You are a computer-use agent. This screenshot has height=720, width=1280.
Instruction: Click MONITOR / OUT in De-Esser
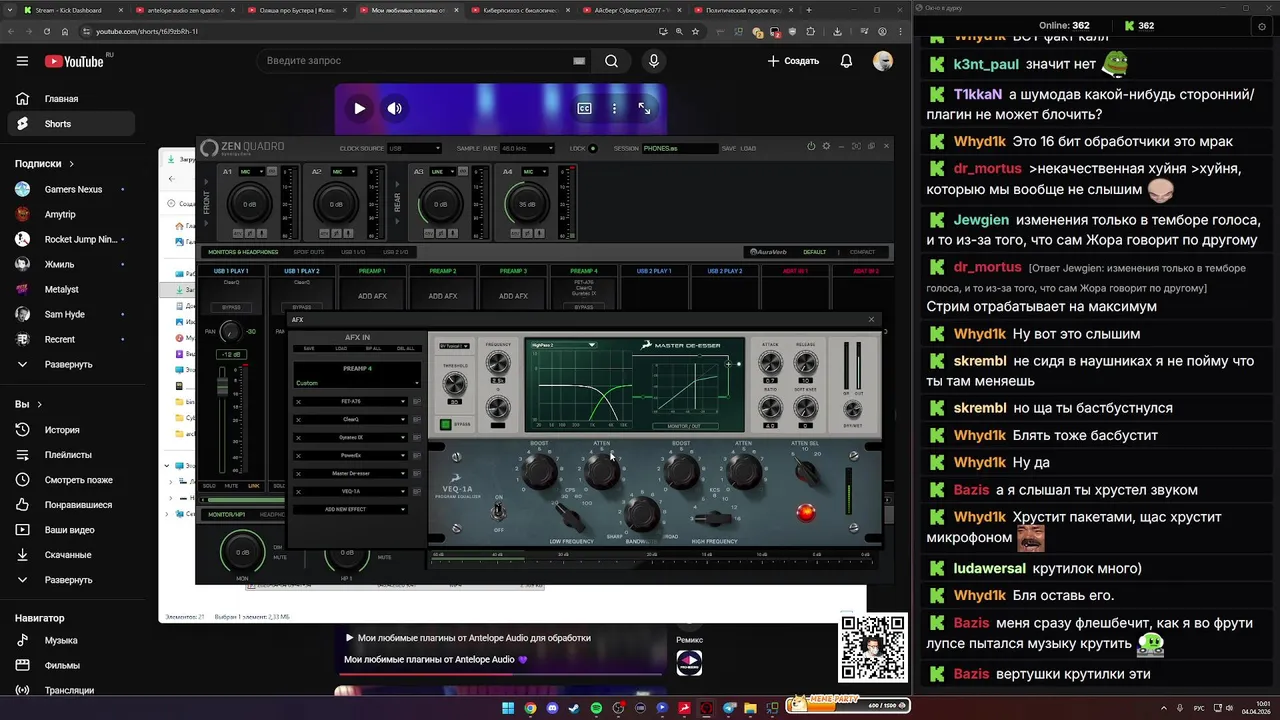[684, 427]
